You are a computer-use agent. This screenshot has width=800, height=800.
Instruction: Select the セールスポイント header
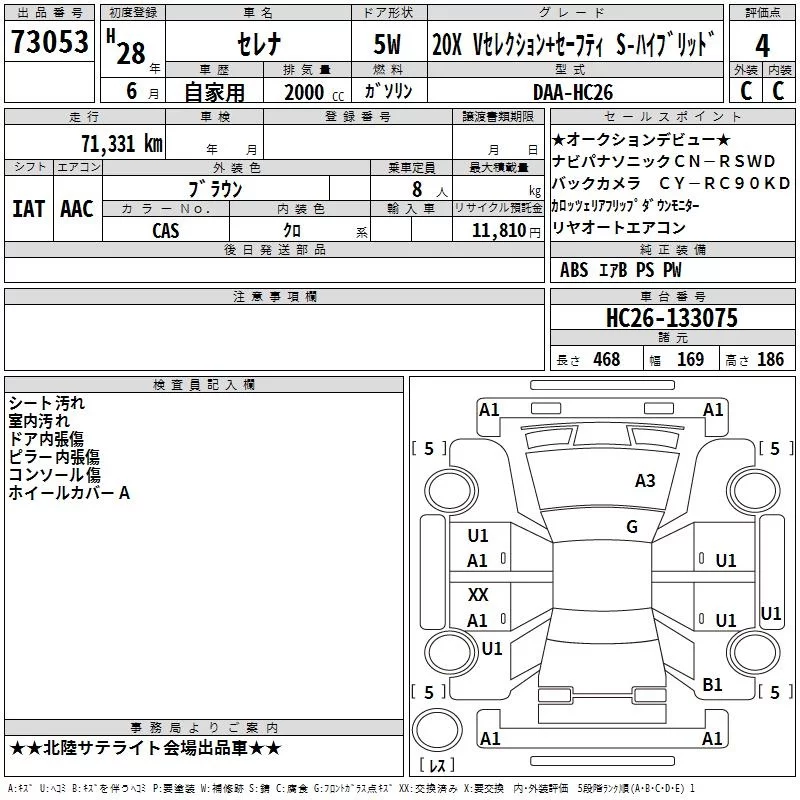click(672, 117)
